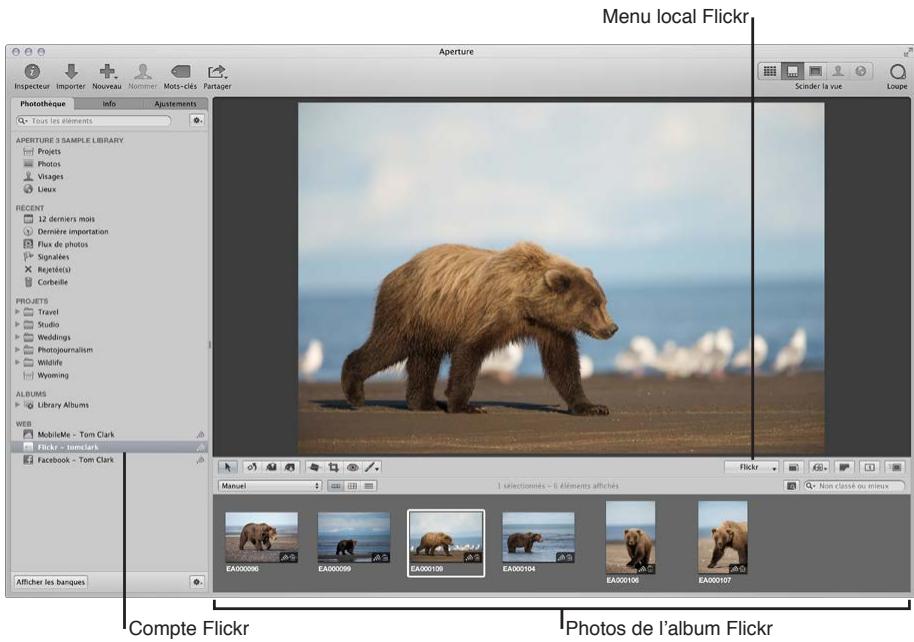Select the Straighten tool
Image resolution: width=914 pixels, height=642 pixels.
pos(314,468)
